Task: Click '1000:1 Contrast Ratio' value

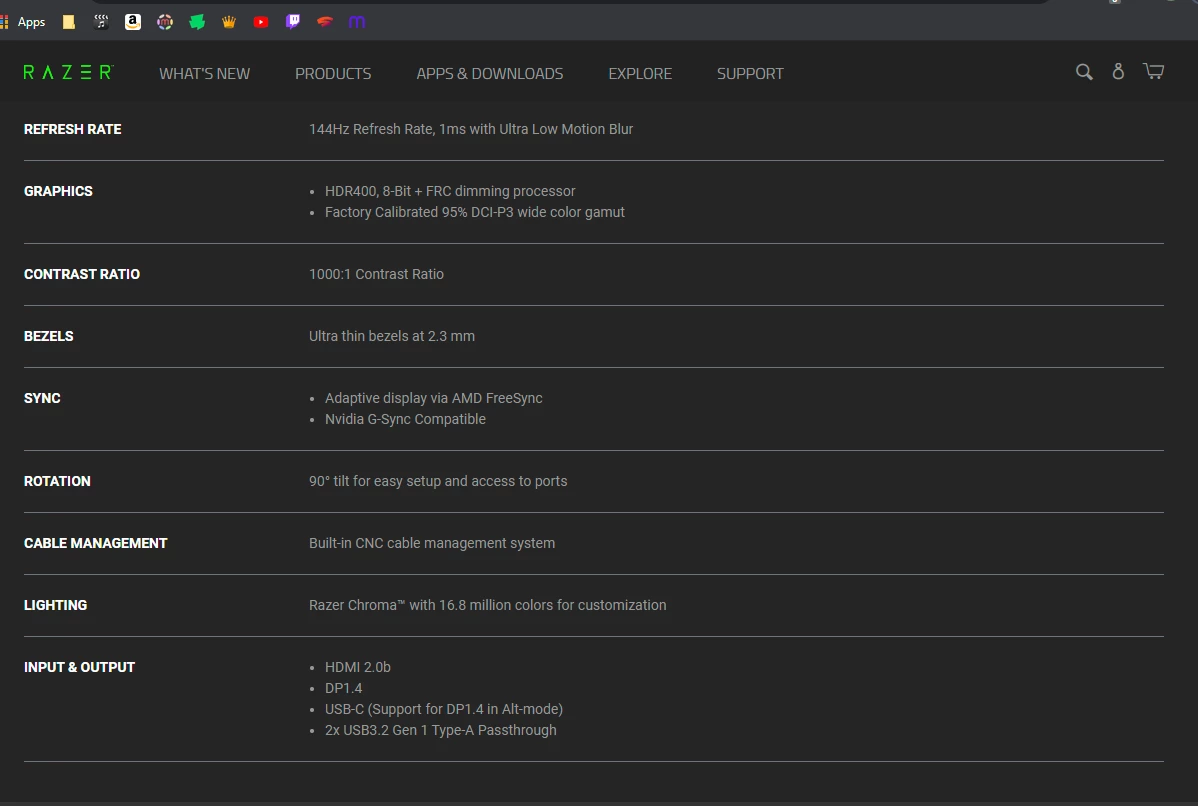Action: coord(376,274)
